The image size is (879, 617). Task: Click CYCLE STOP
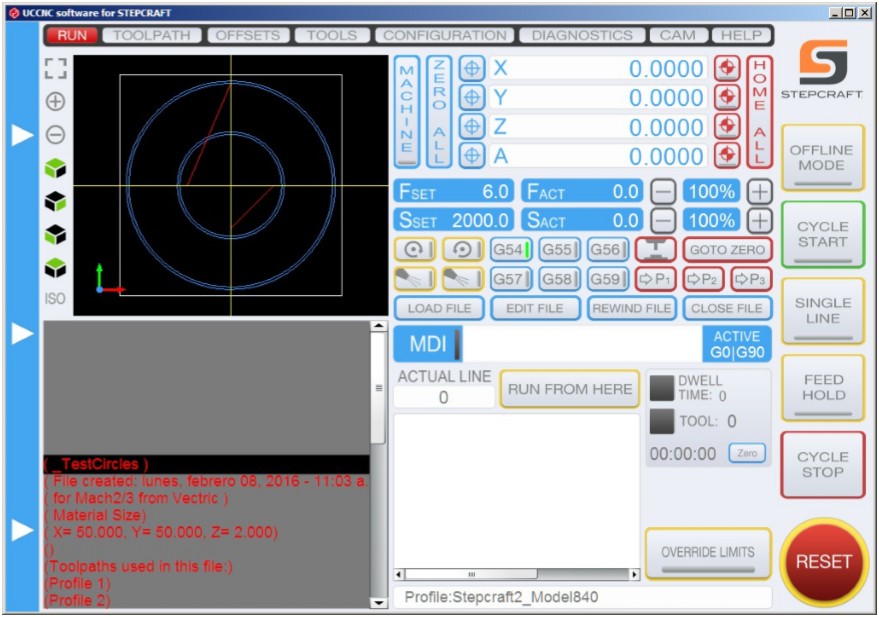[x=823, y=465]
